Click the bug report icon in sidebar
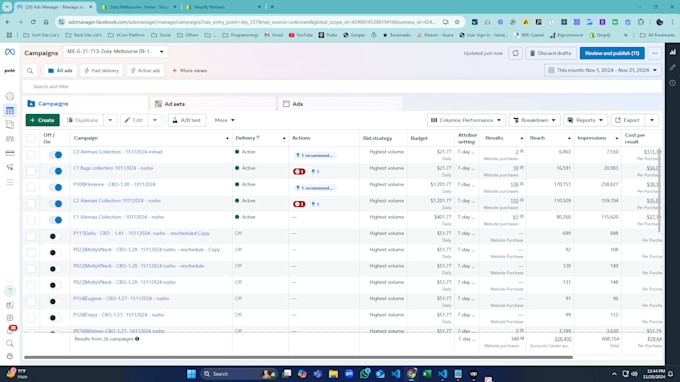The width and height of the screenshot is (680, 382). 10,356
